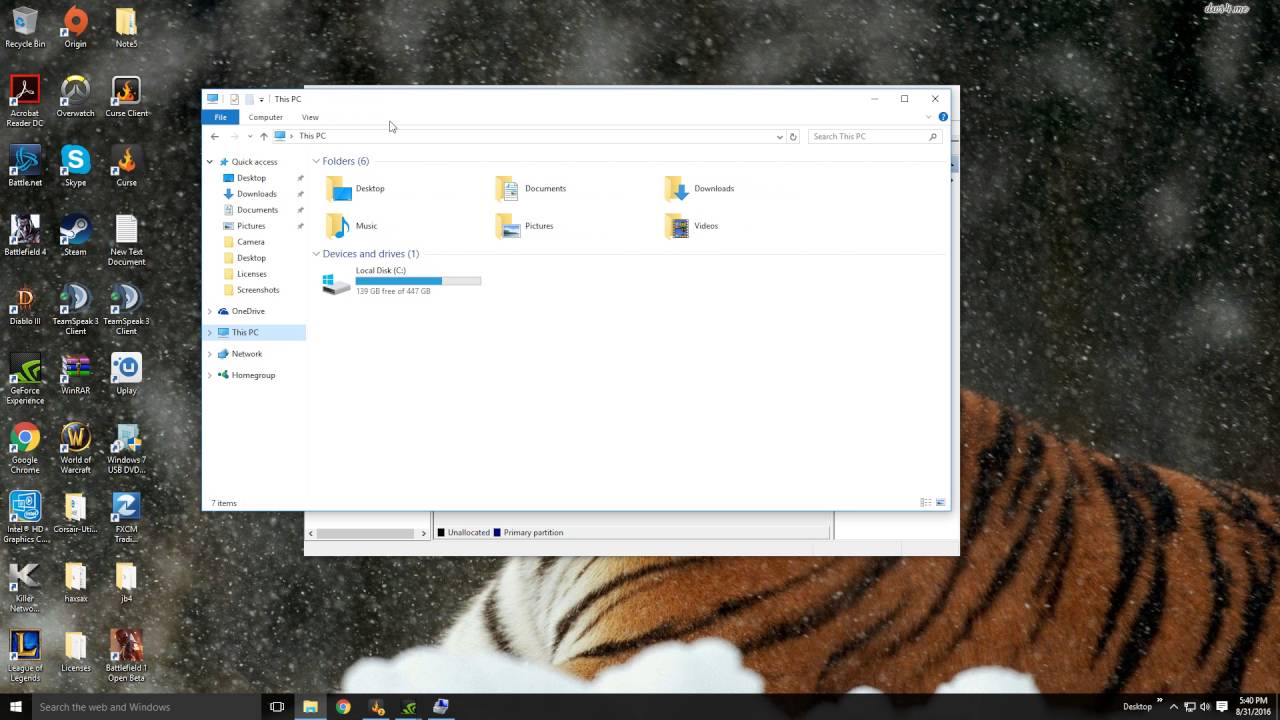Select the Google Chrome desktop shortcut
This screenshot has height=720, width=1280.
25,448
